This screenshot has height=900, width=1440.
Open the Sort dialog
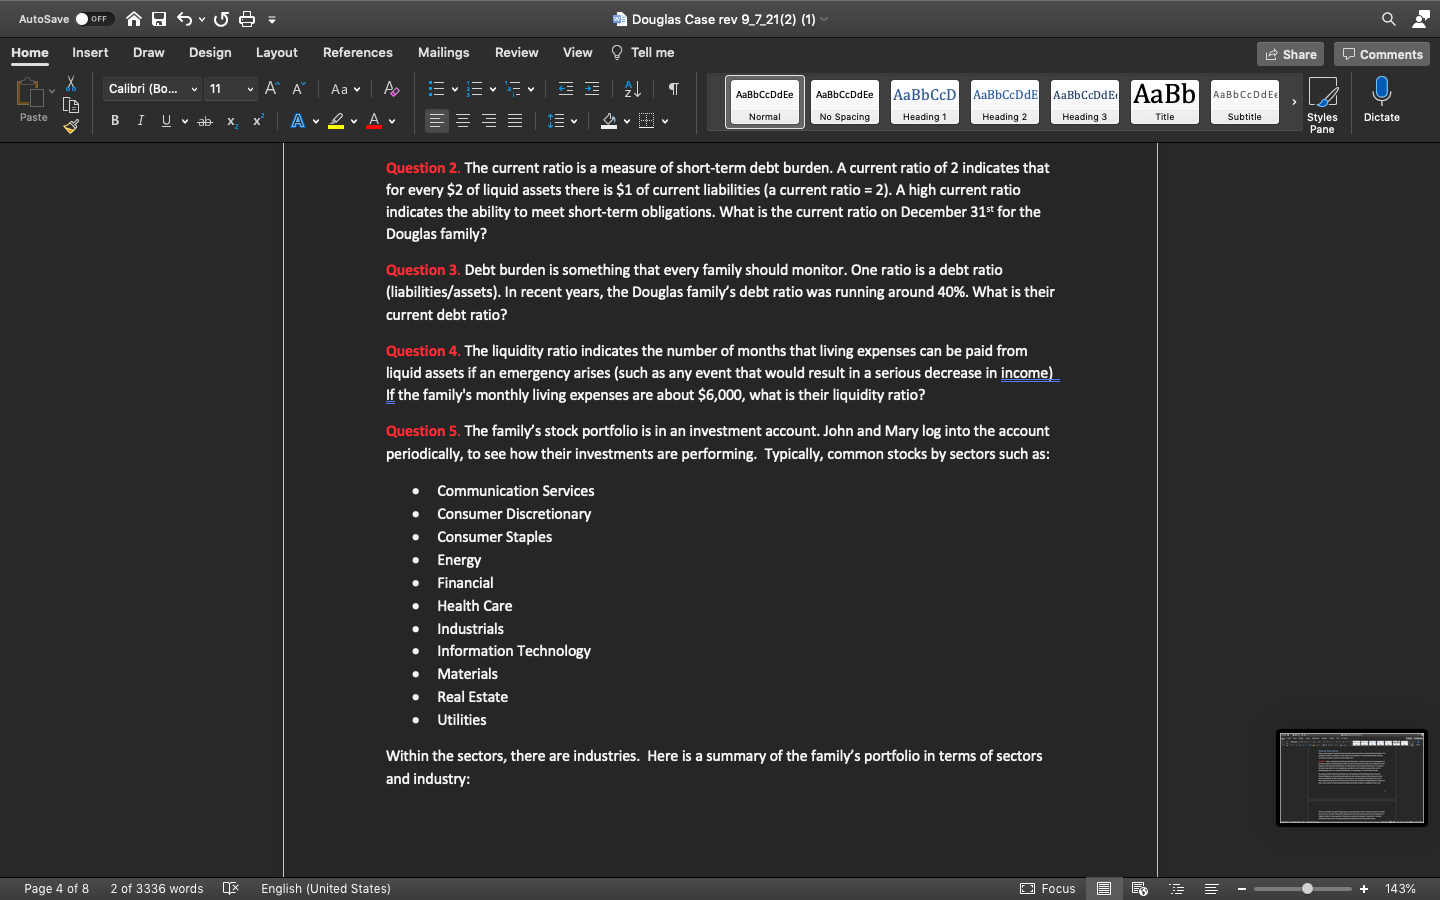point(631,89)
